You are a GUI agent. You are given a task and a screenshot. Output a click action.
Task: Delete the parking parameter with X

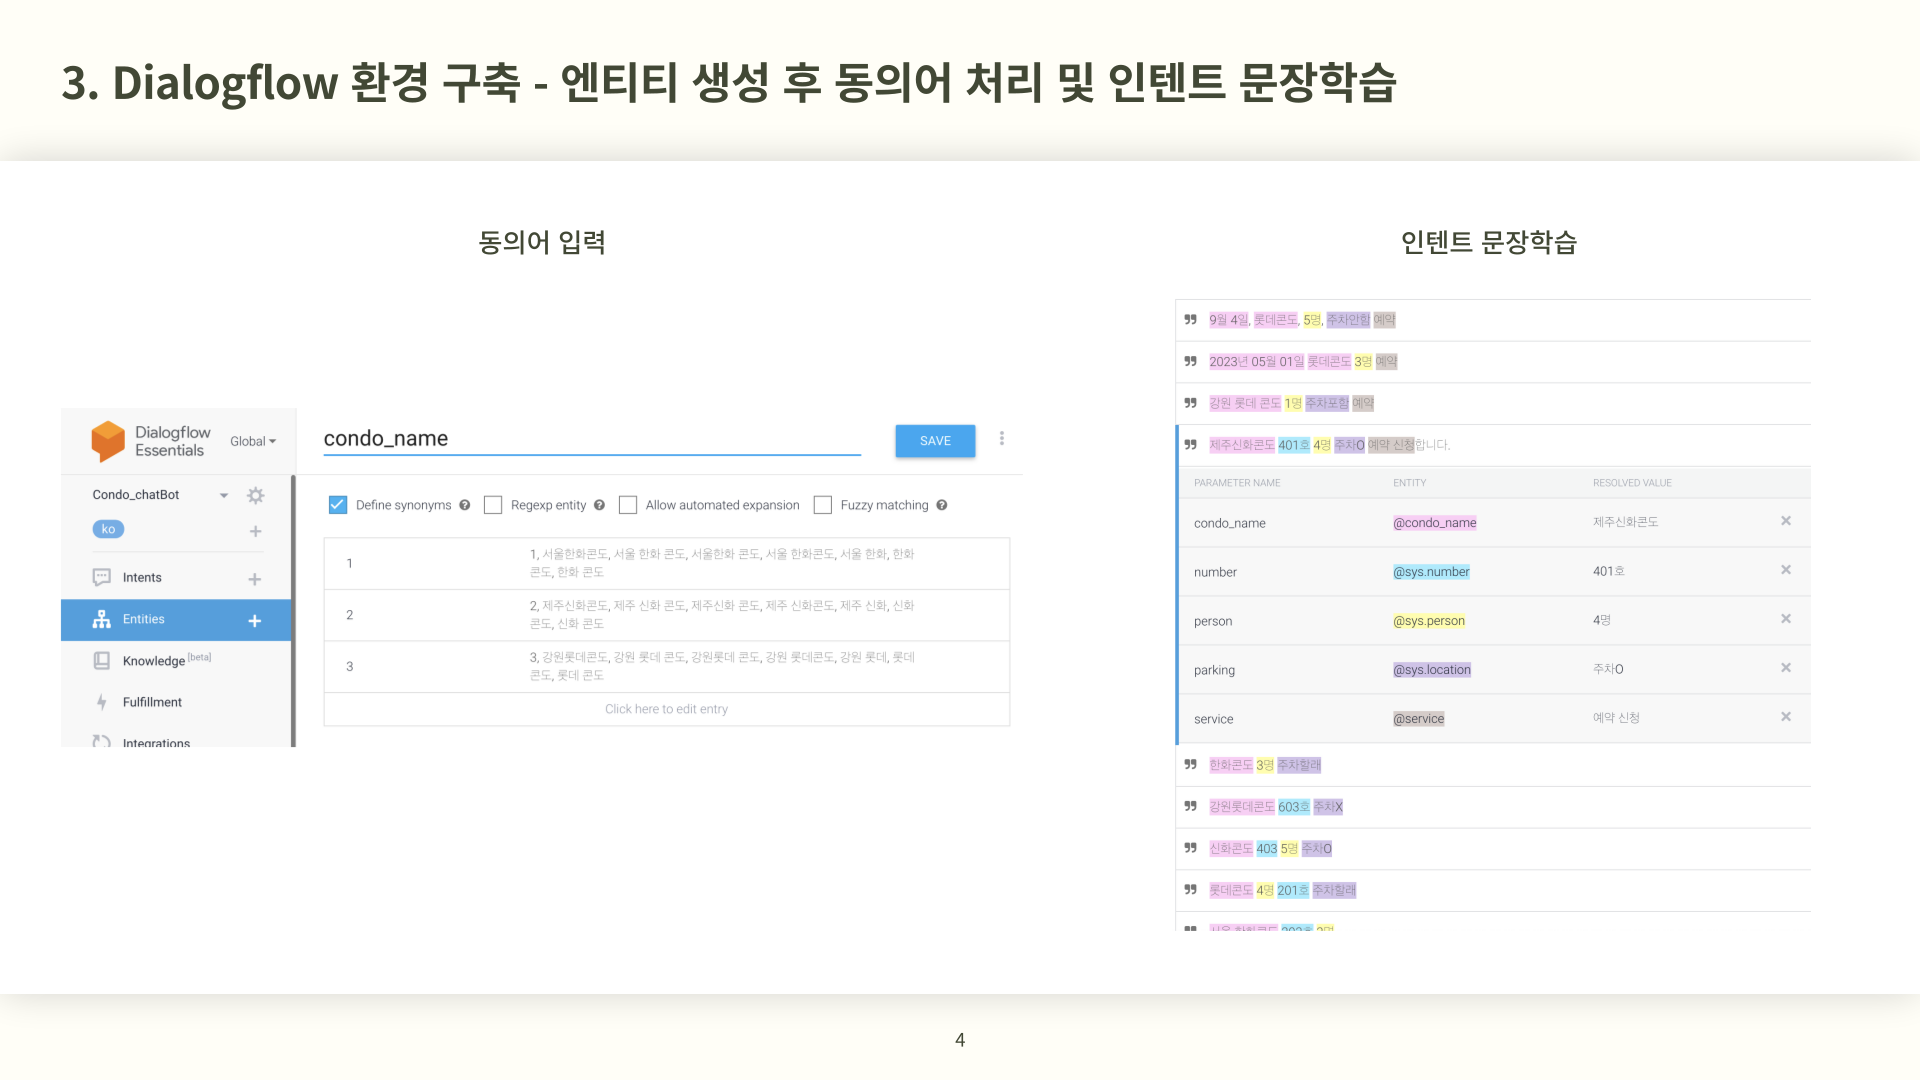coord(1785,668)
